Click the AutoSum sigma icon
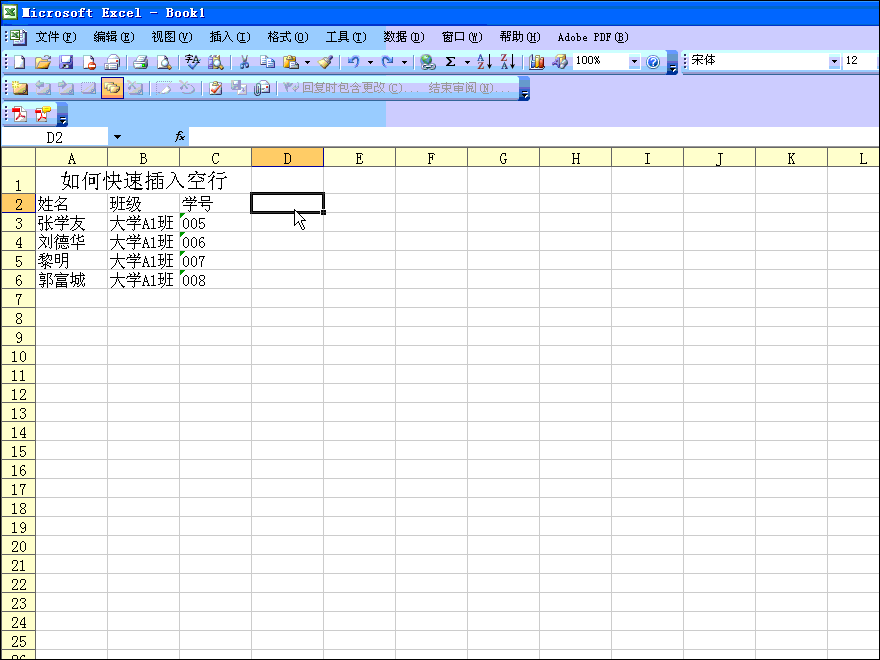This screenshot has height=660, width=880. coord(450,62)
